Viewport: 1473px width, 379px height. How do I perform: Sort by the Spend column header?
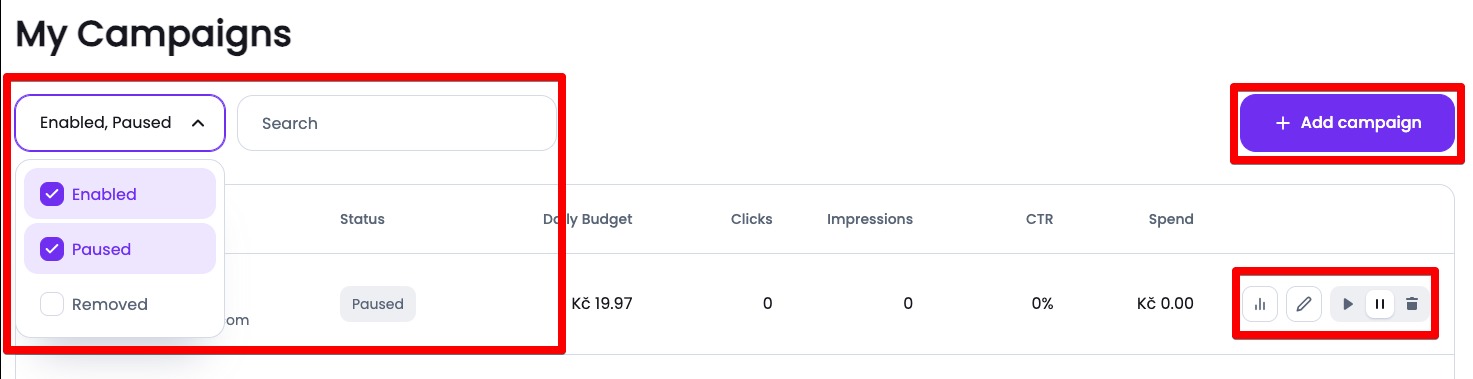(x=1171, y=219)
